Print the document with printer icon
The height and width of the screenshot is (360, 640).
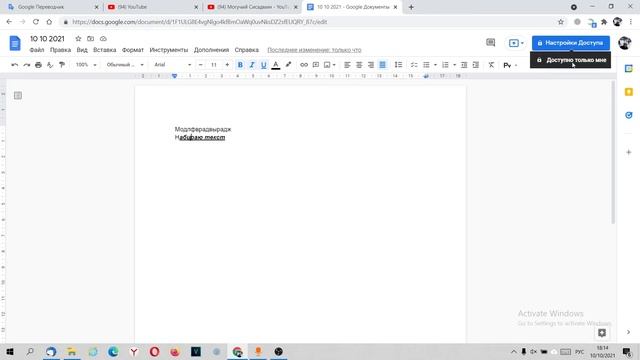tap(38, 65)
